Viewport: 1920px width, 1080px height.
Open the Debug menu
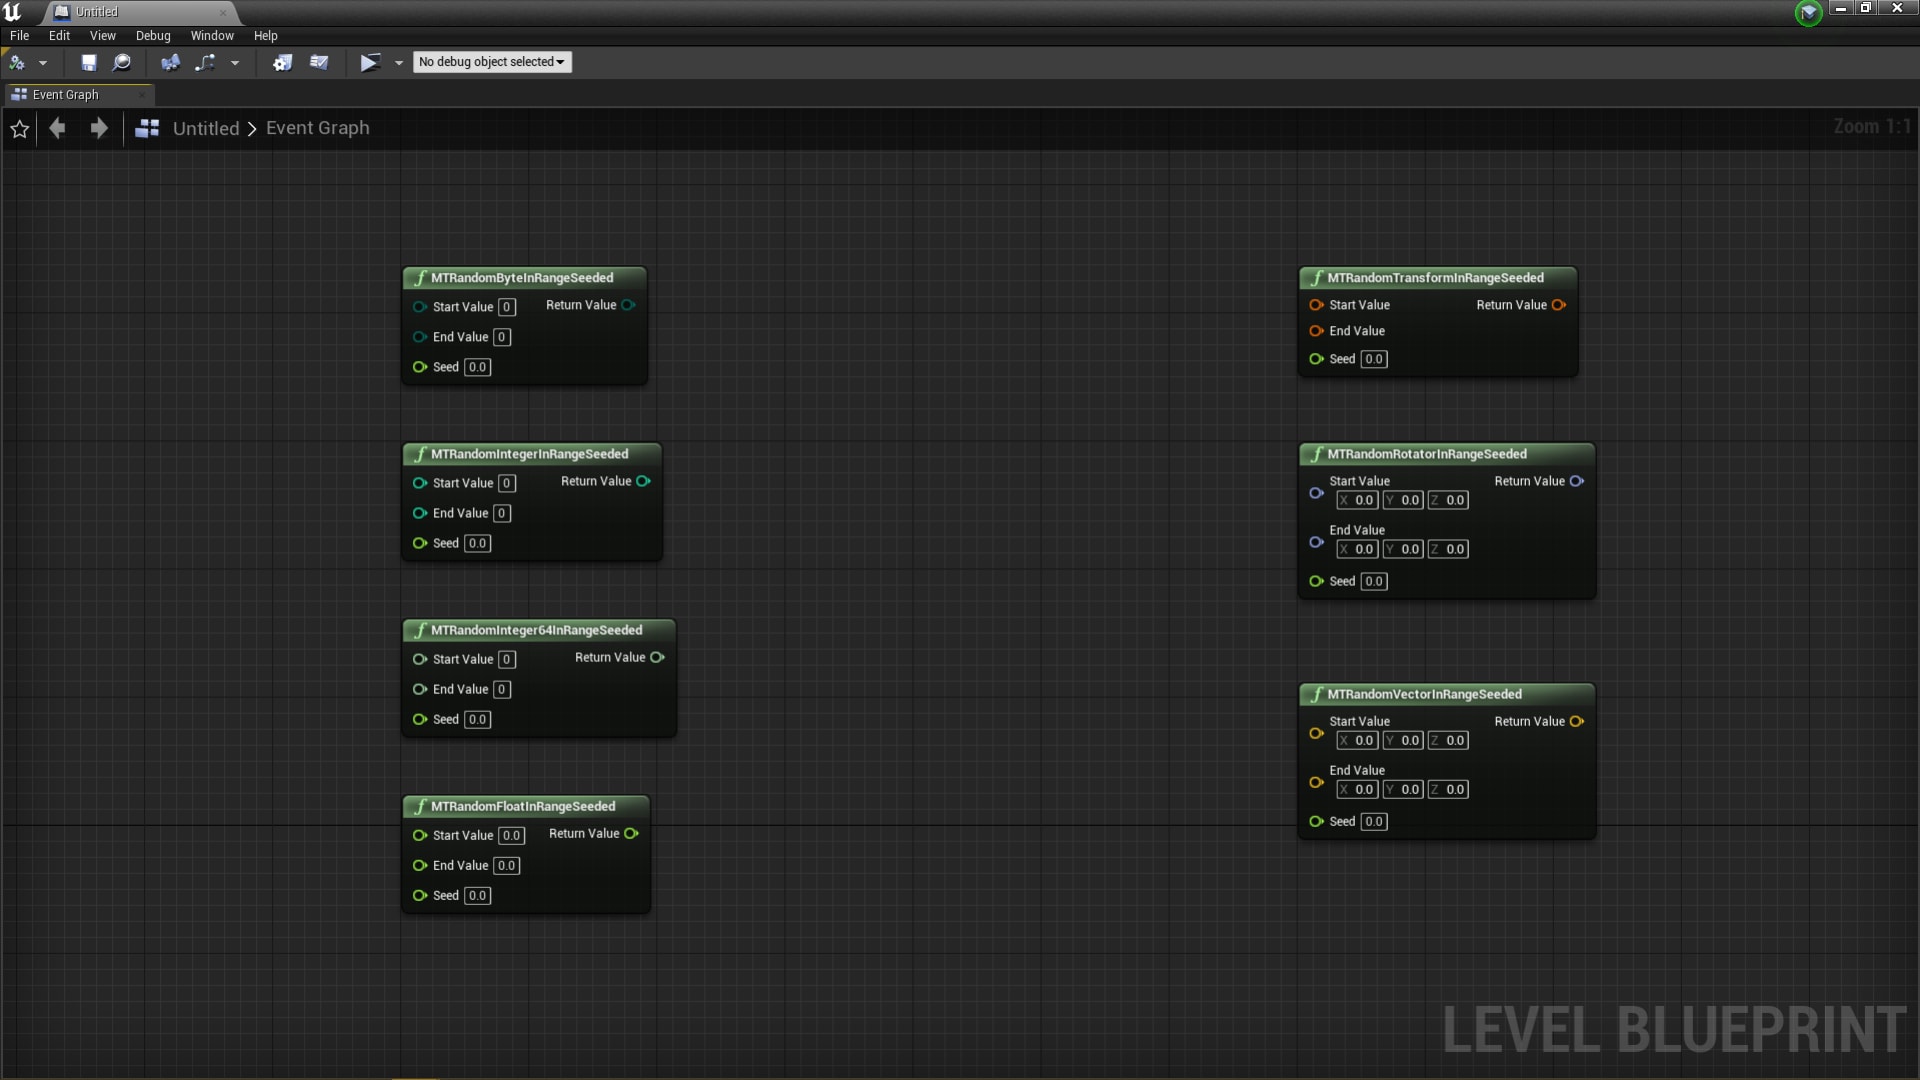coord(152,36)
